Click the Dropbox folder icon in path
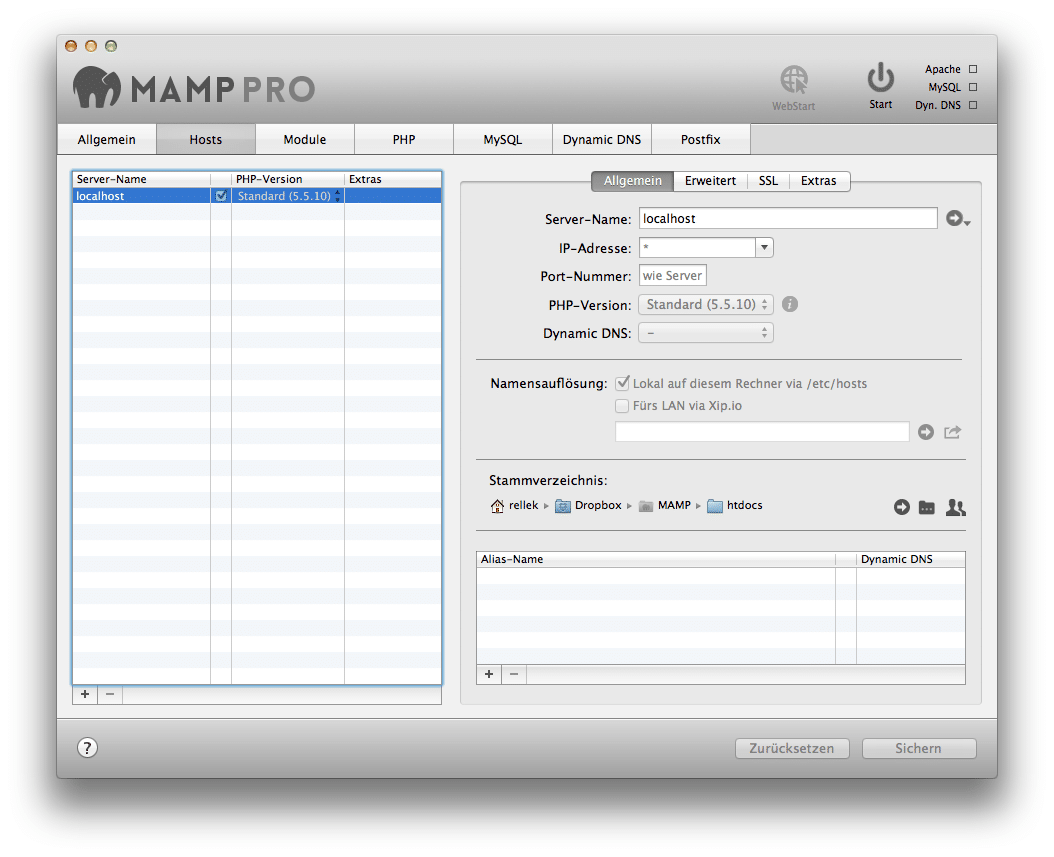The image size is (1054, 857). pyautogui.click(x=563, y=505)
